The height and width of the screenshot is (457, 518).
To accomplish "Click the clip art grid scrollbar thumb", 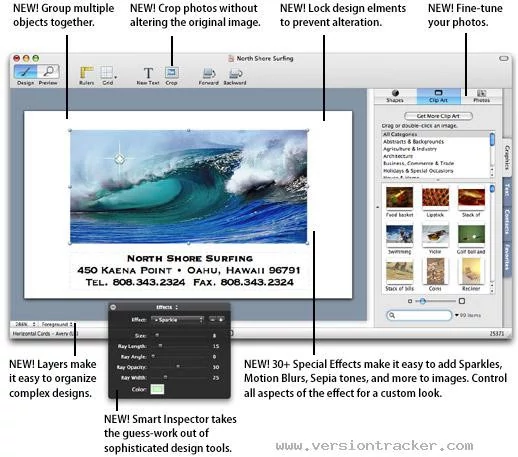I will click(492, 189).
